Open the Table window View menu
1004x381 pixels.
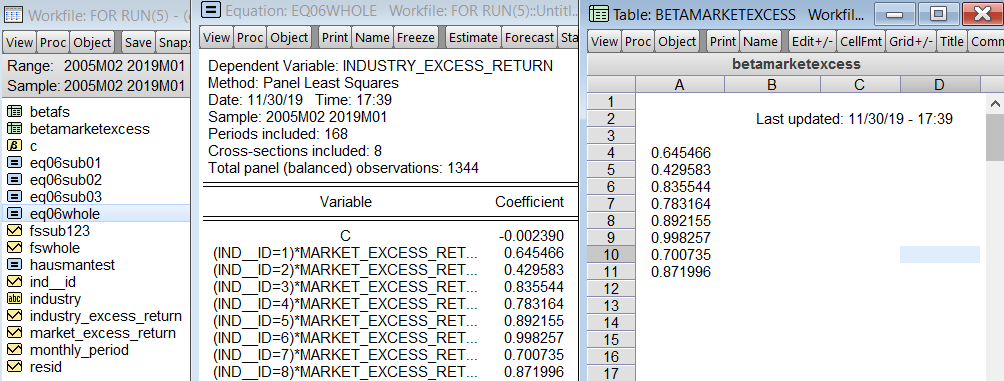point(604,42)
